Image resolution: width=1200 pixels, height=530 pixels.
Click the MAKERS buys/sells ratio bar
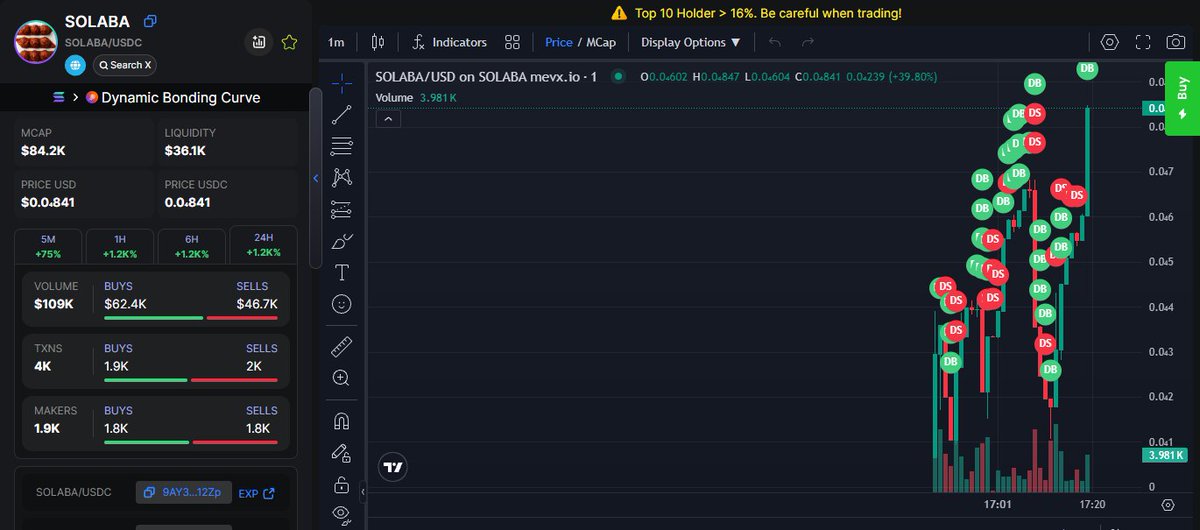click(191, 442)
